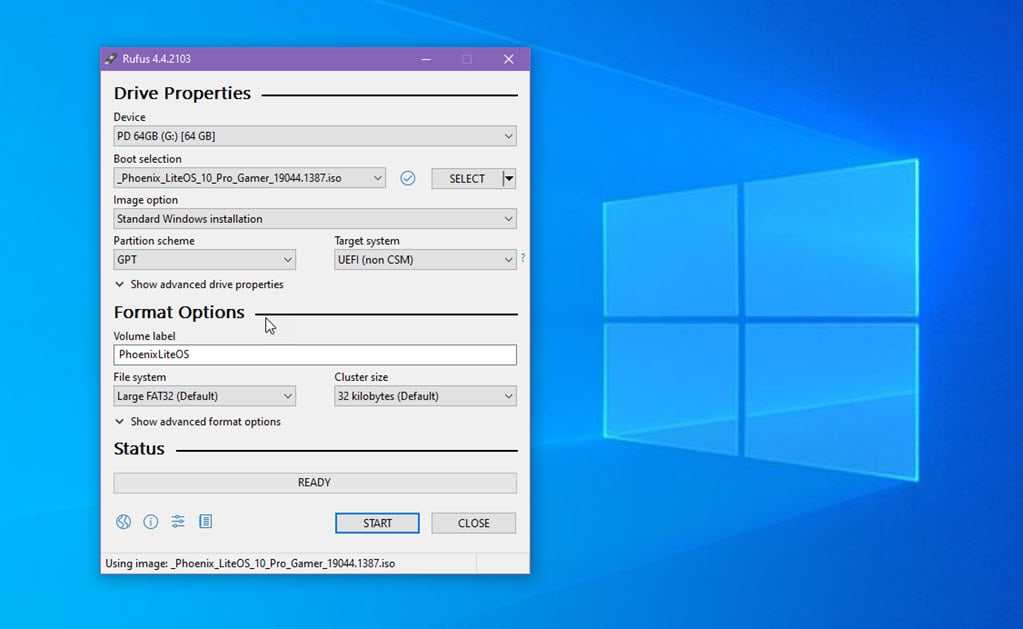Click the 'Status' heading
This screenshot has height=629, width=1023.
coord(139,448)
